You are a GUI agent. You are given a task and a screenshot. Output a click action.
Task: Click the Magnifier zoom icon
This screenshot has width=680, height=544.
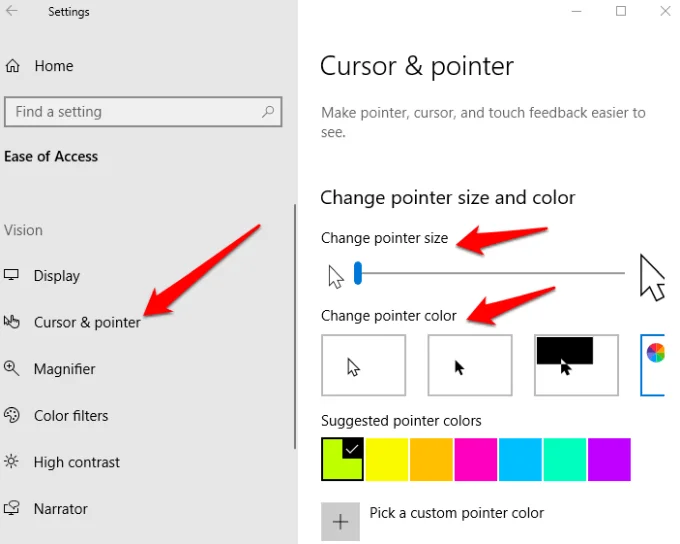[x=12, y=368]
